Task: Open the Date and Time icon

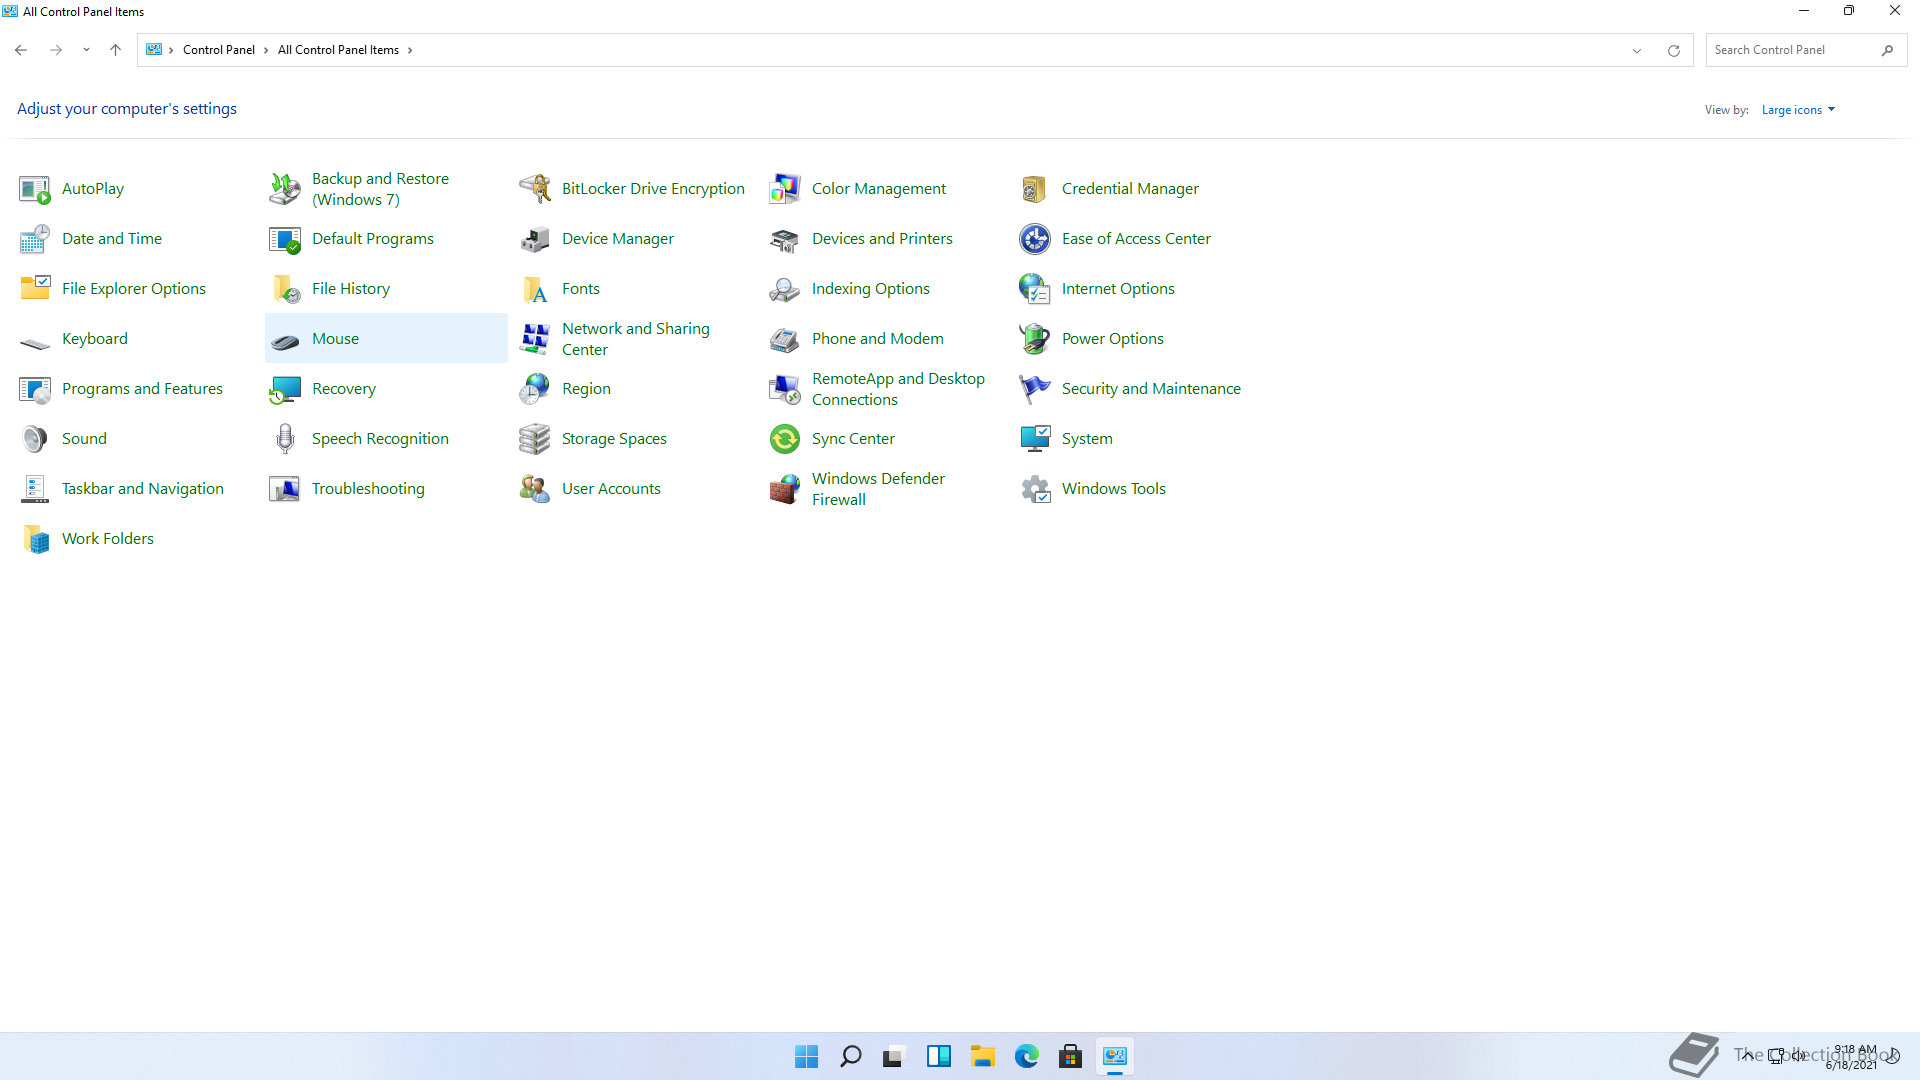Action: pyautogui.click(x=35, y=239)
